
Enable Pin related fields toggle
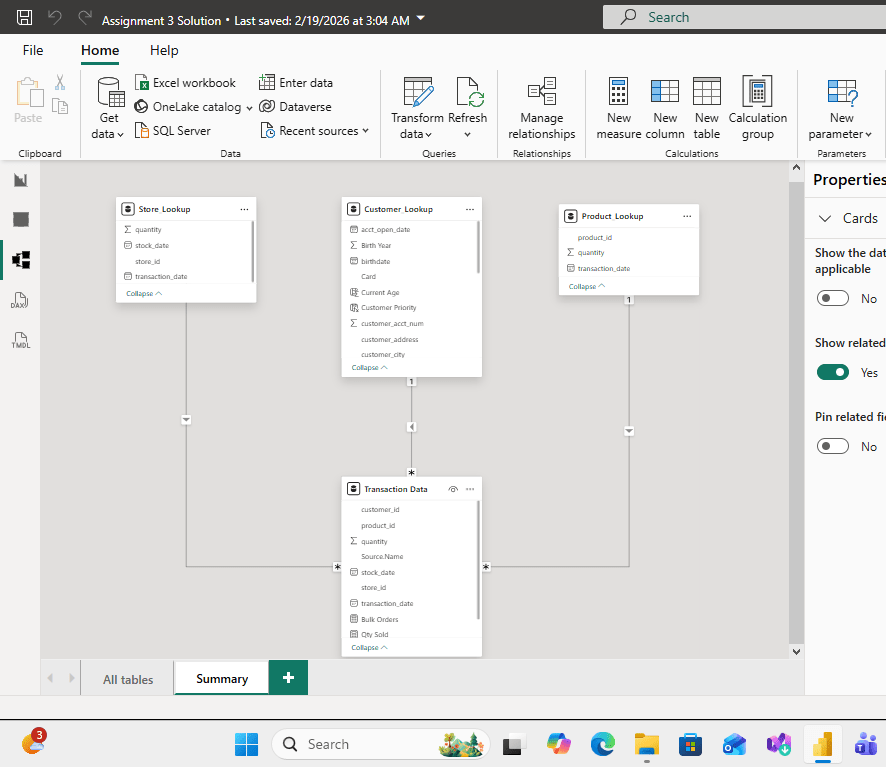click(x=832, y=446)
